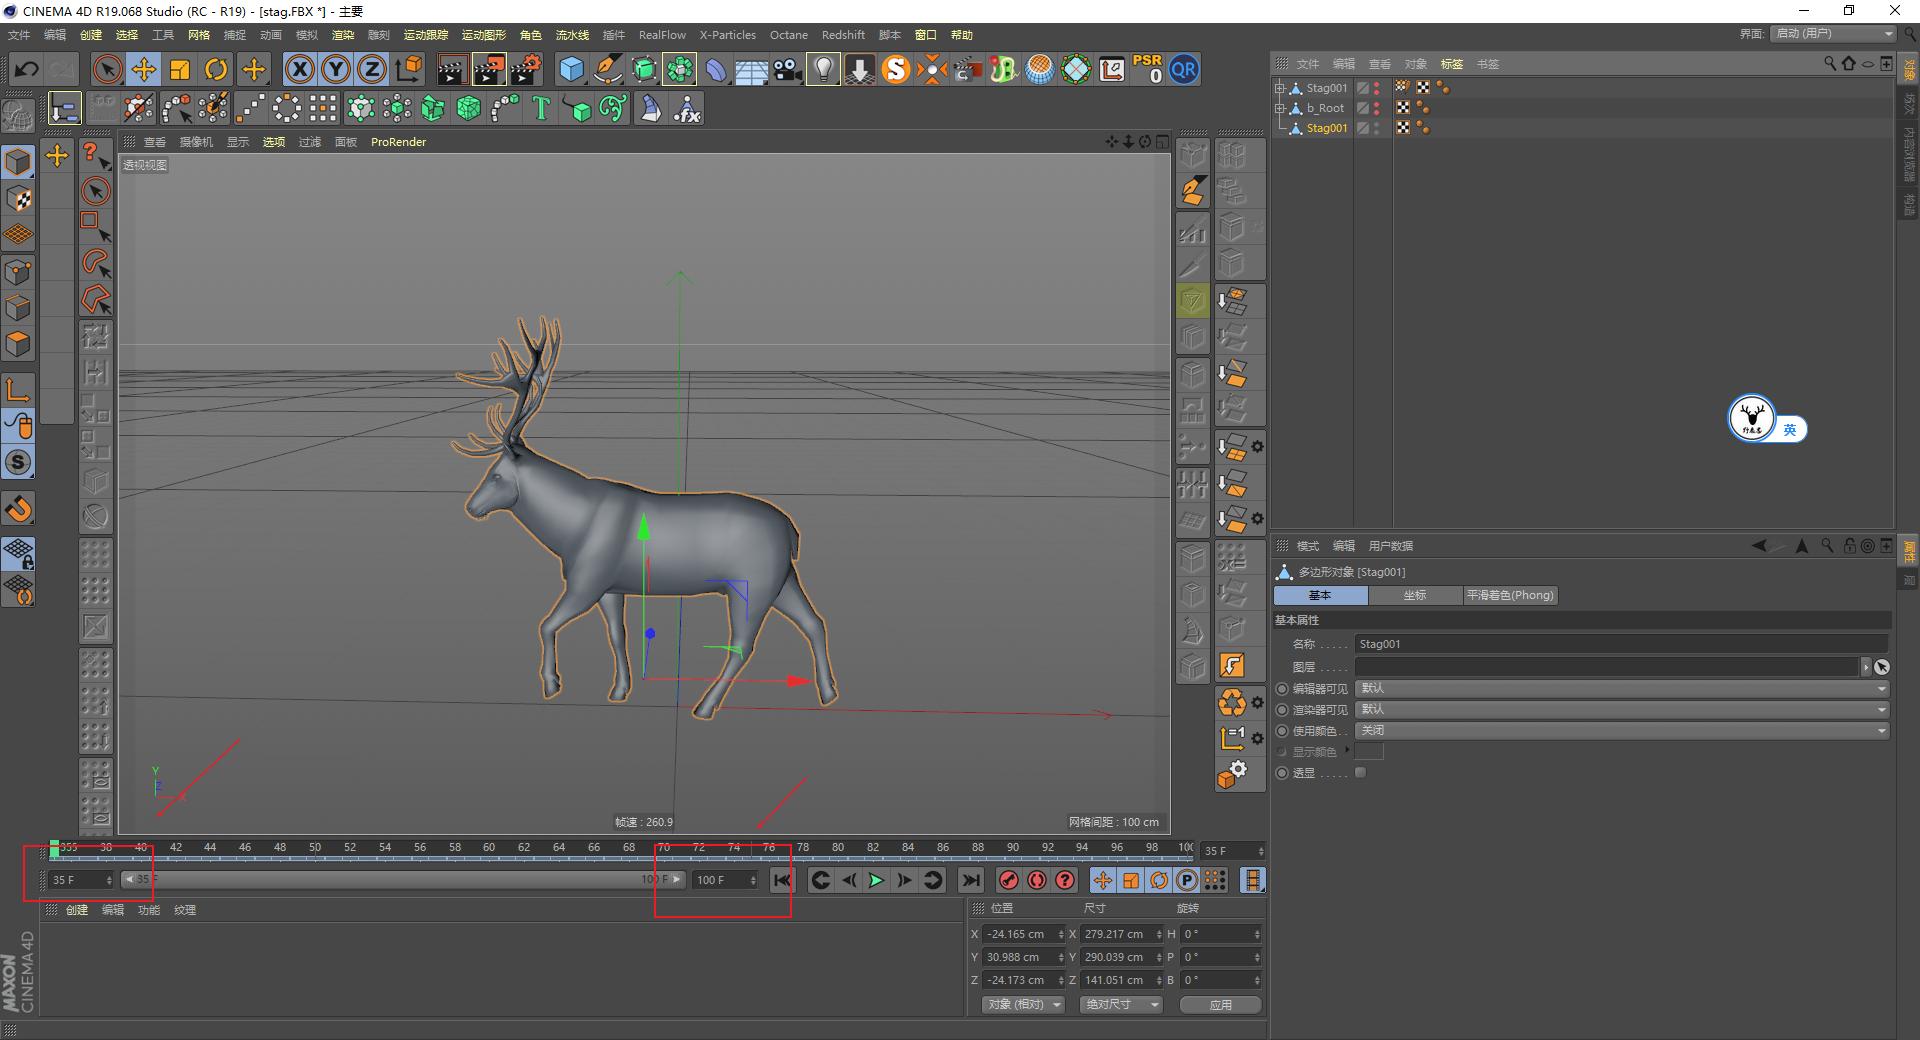Click the Undo arrow icon
1920x1040 pixels.
point(26,69)
